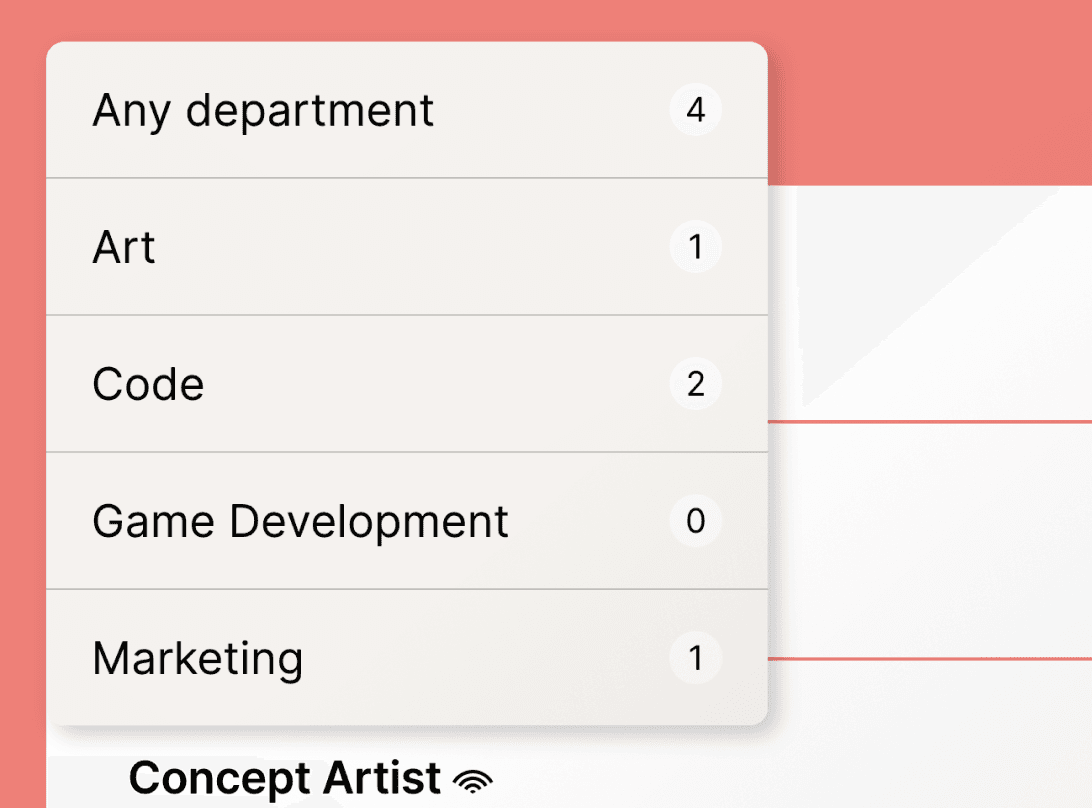
Task: Click the count badge showing 4
Action: (x=696, y=110)
